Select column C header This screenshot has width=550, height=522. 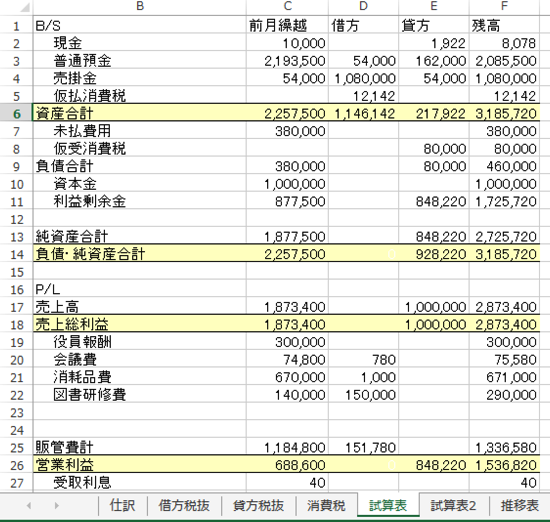287,6
